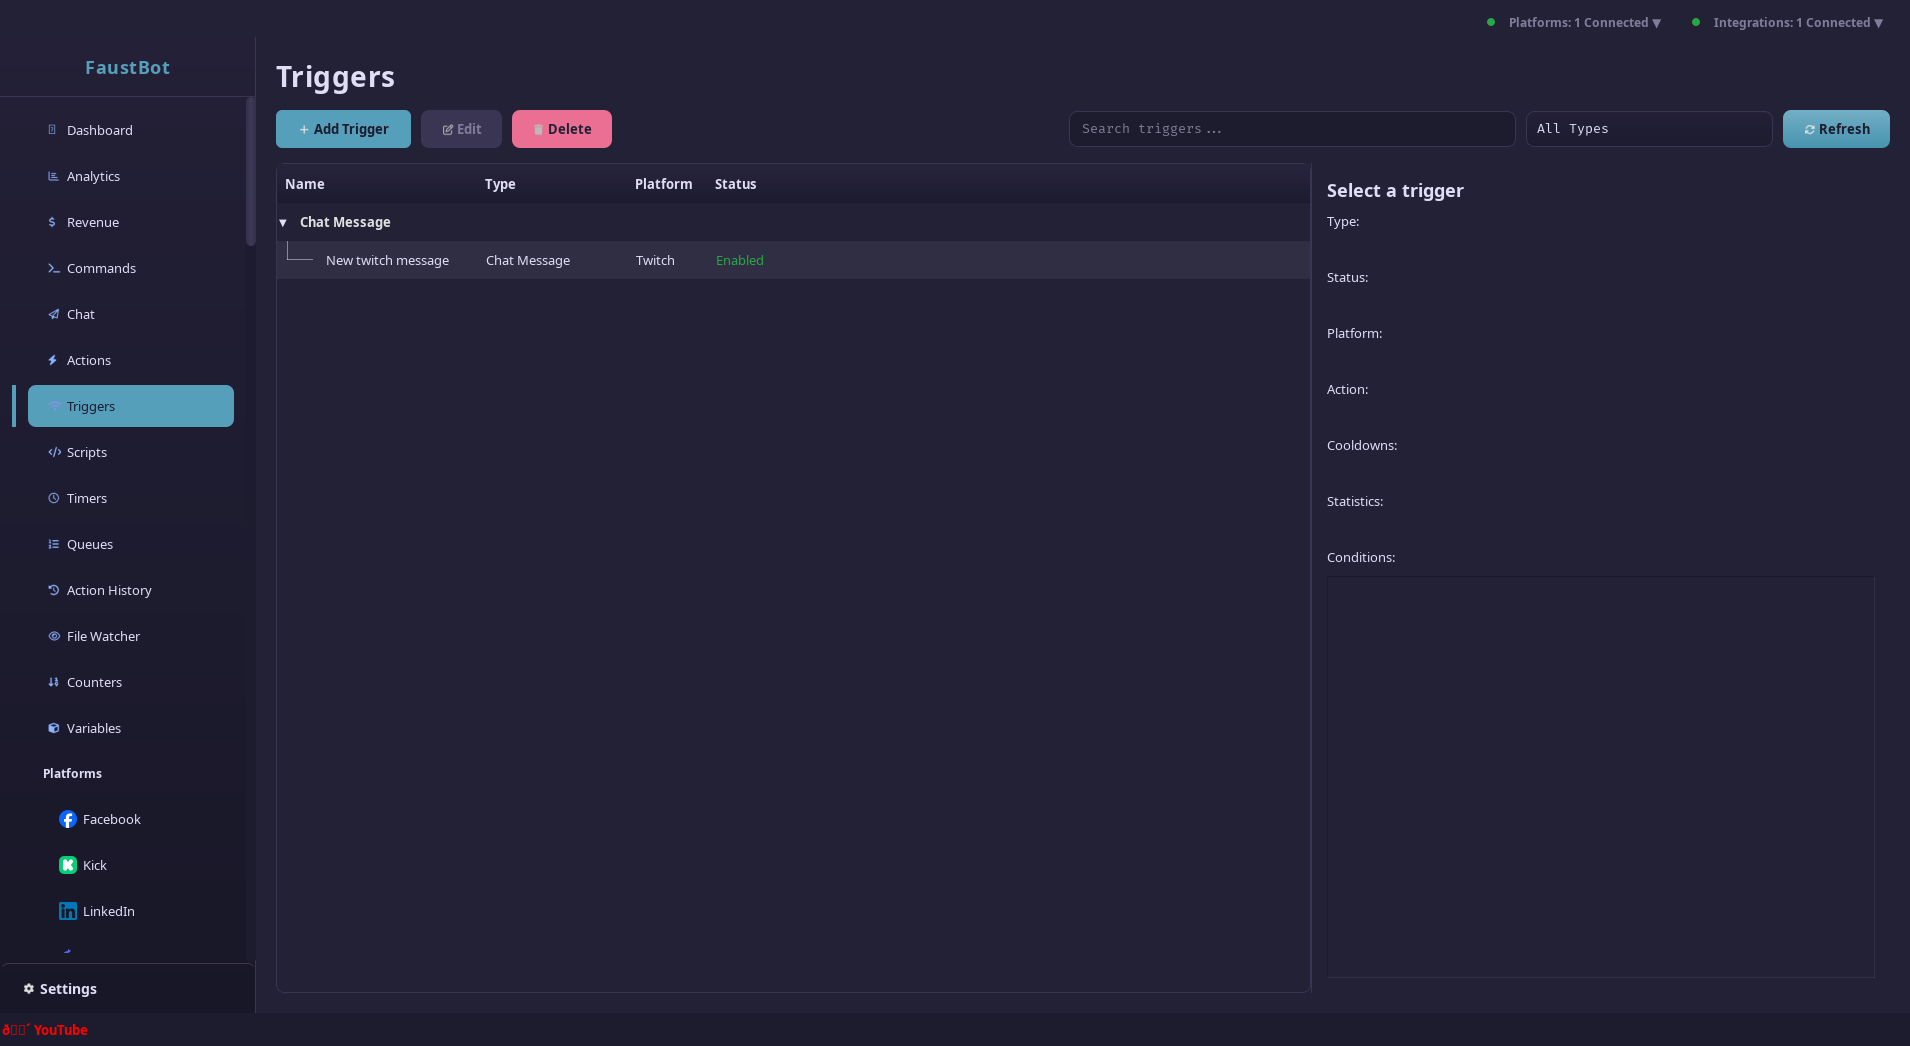The height and width of the screenshot is (1046, 1910).
Task: Select the Analytics icon in sidebar
Action: click(53, 176)
